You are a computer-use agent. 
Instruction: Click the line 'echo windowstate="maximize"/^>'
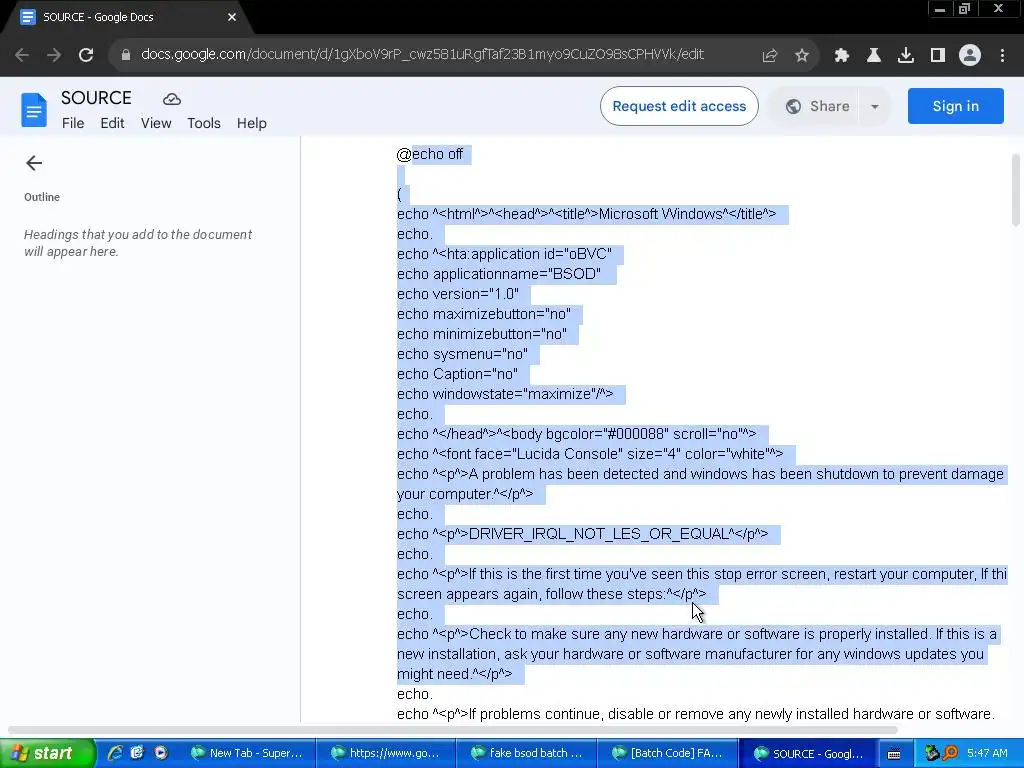[505, 394]
